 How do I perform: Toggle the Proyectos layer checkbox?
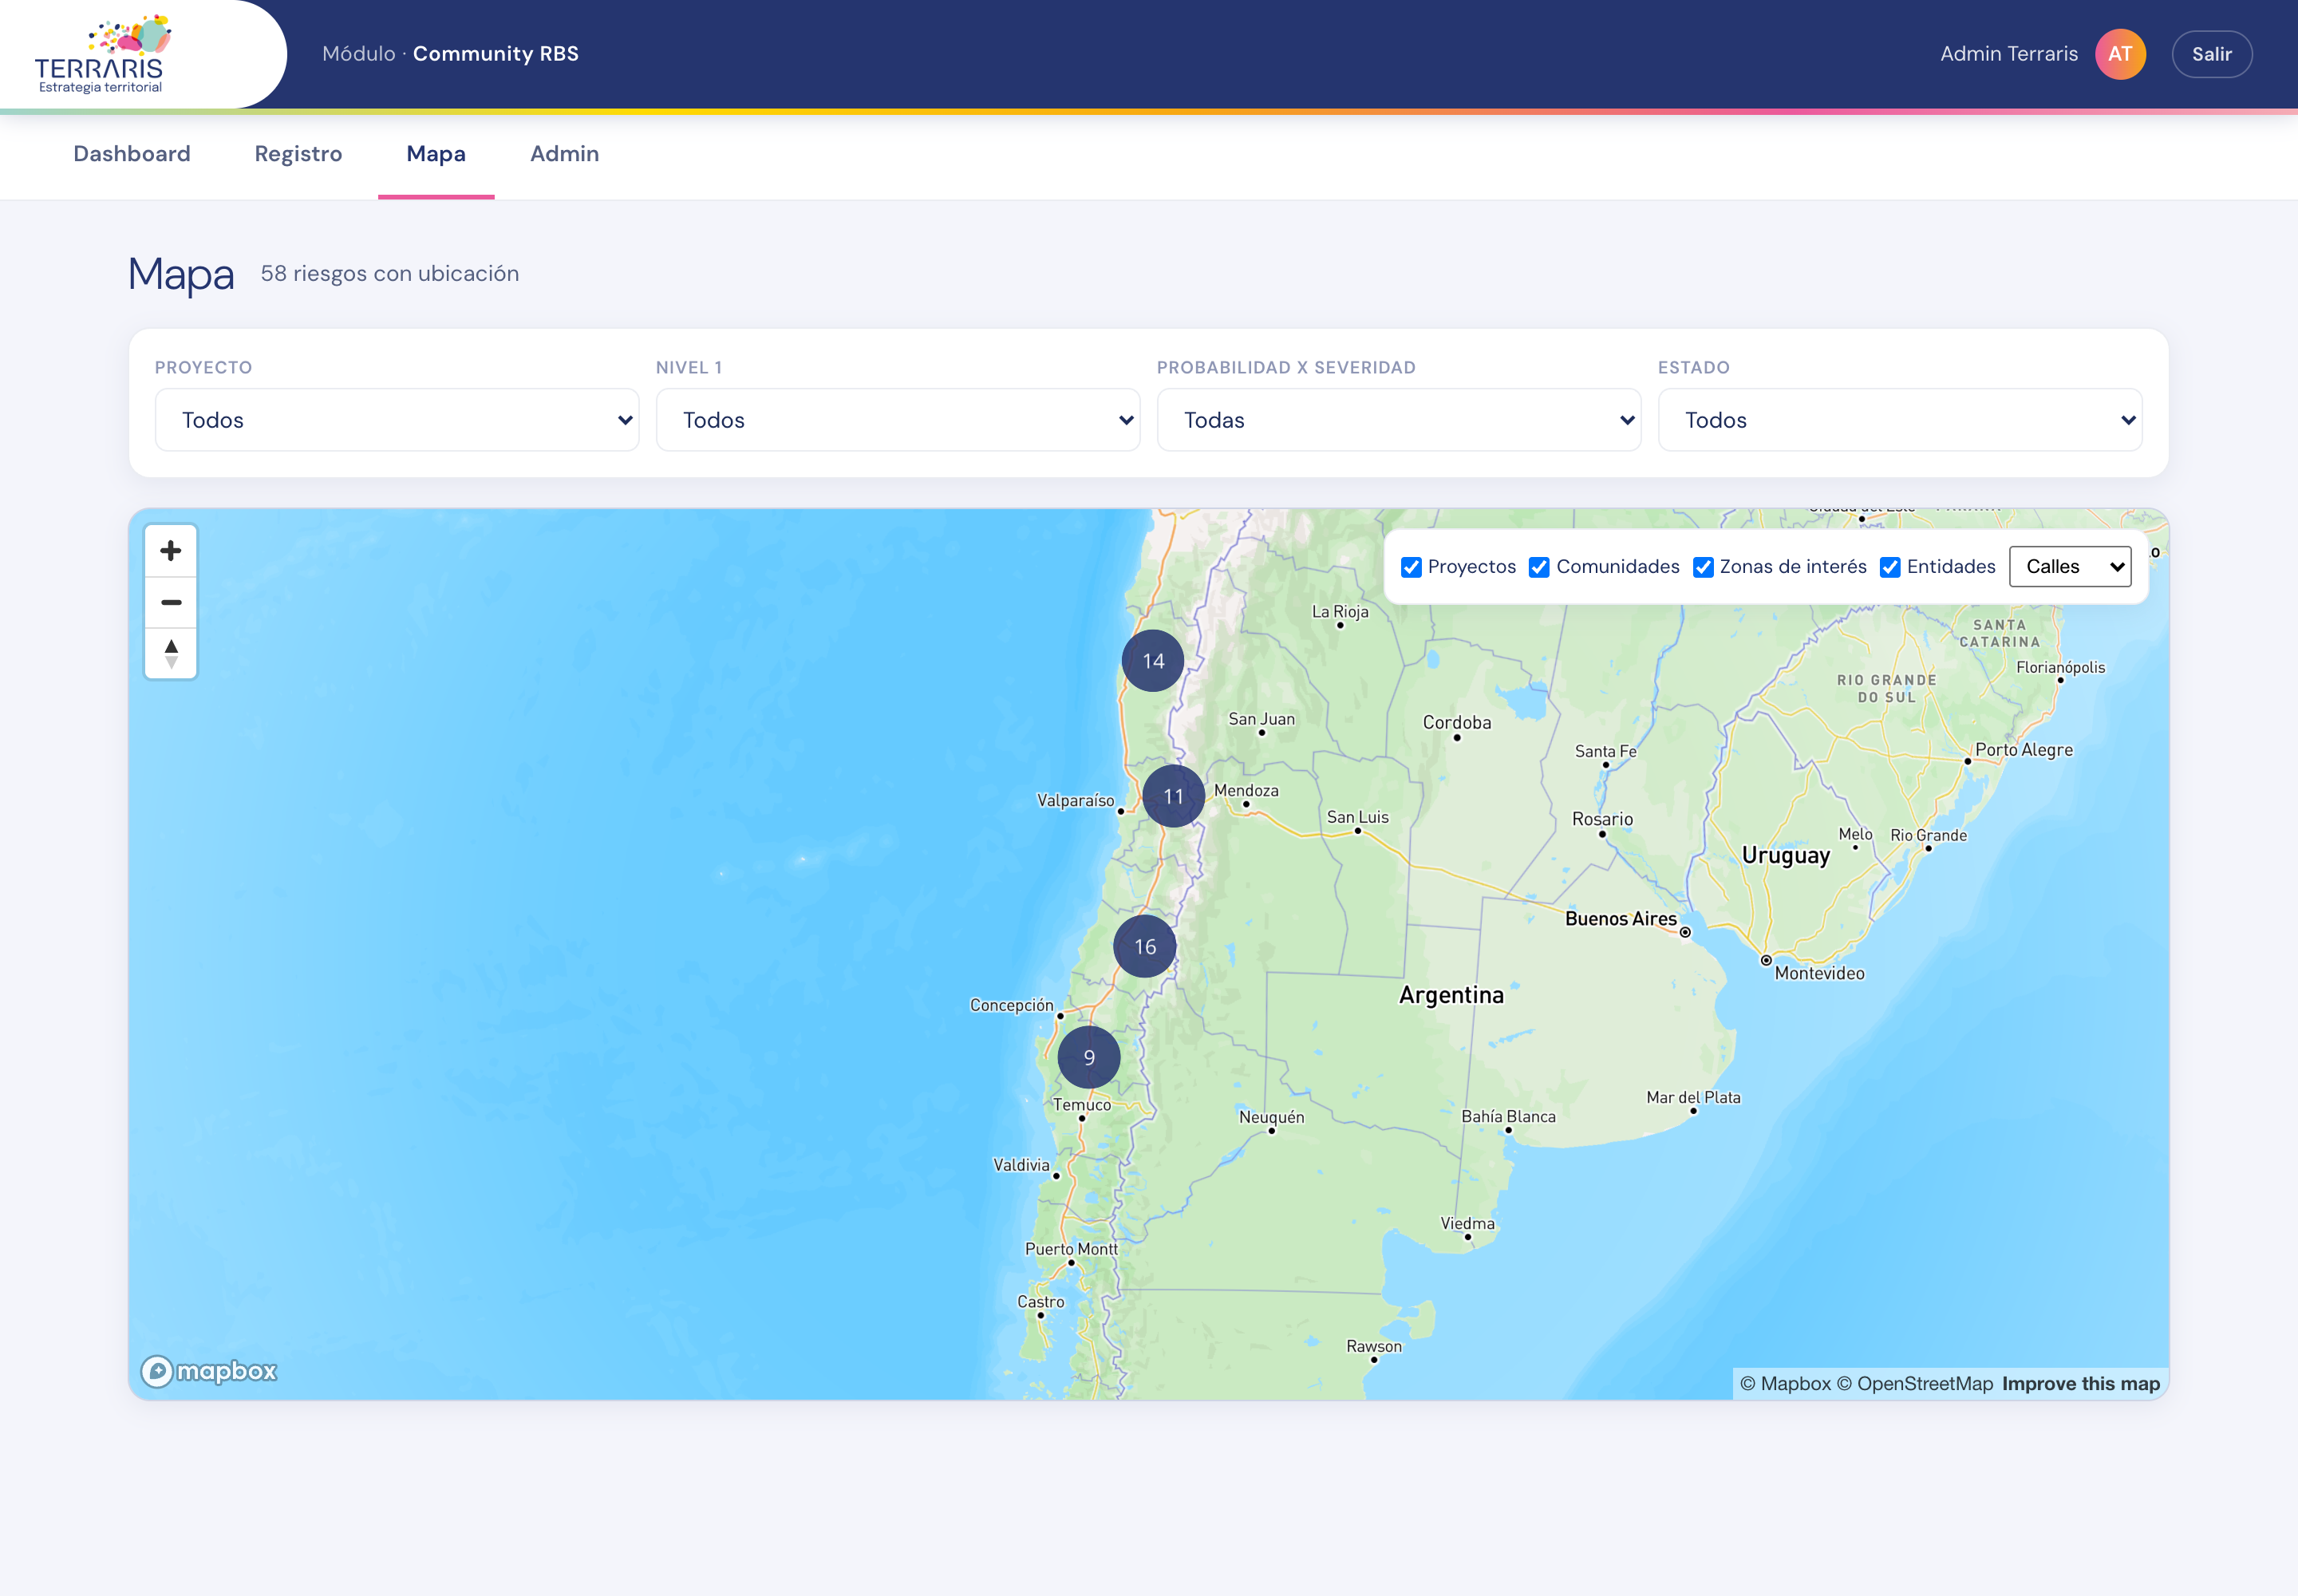tap(1411, 567)
